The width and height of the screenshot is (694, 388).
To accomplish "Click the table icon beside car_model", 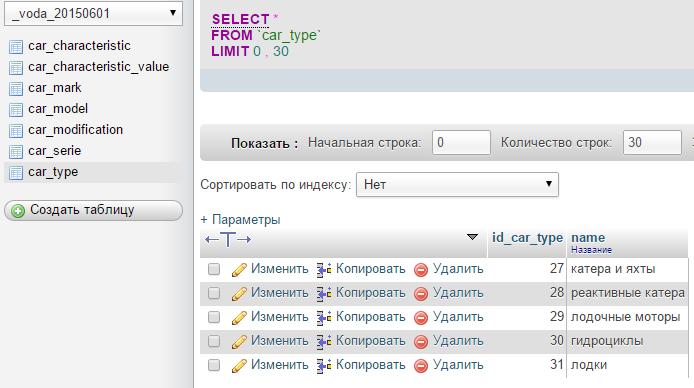I will pyautogui.click(x=16, y=110).
